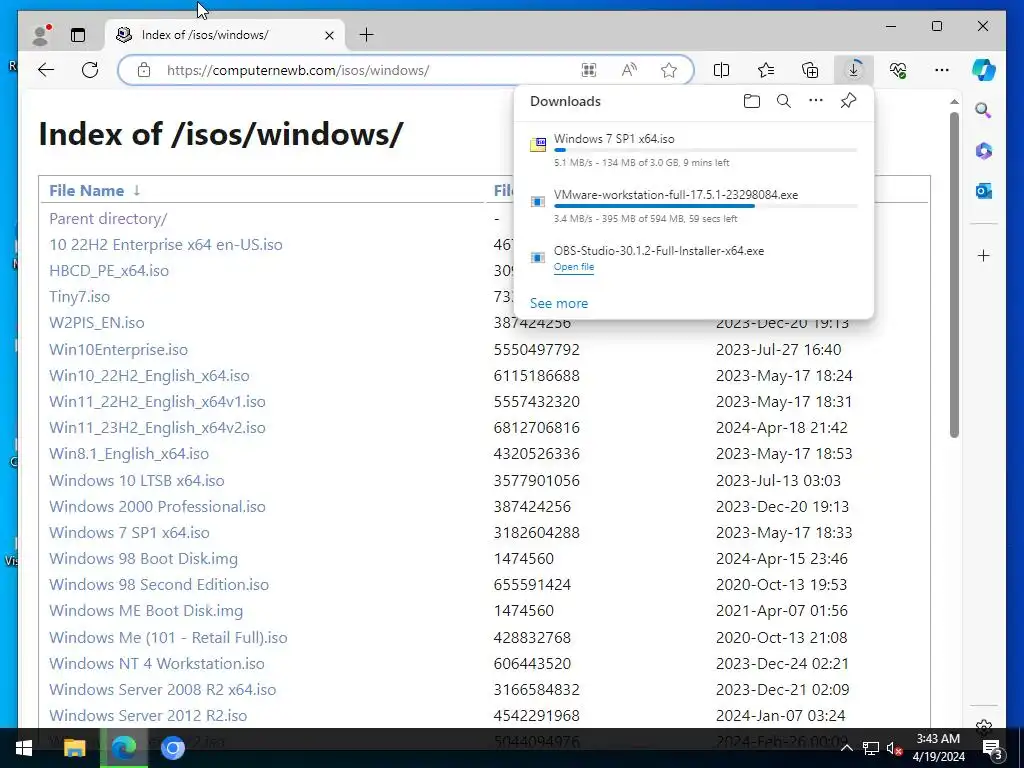Open Win11_22H2_English_x64v1.iso

click(157, 402)
